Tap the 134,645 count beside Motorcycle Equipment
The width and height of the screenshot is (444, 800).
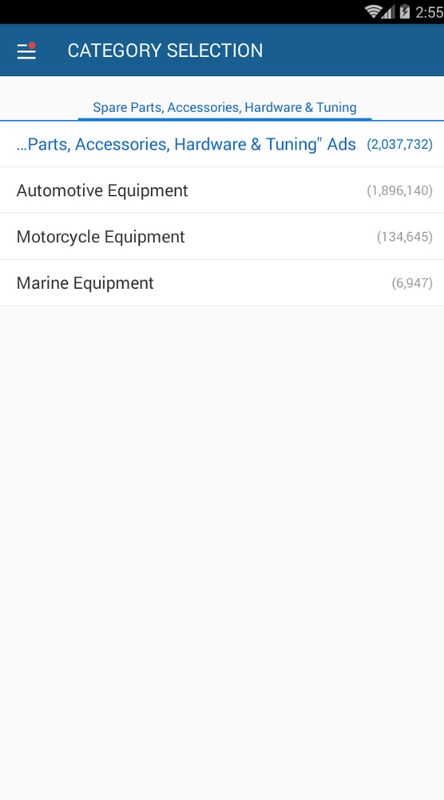pos(405,237)
